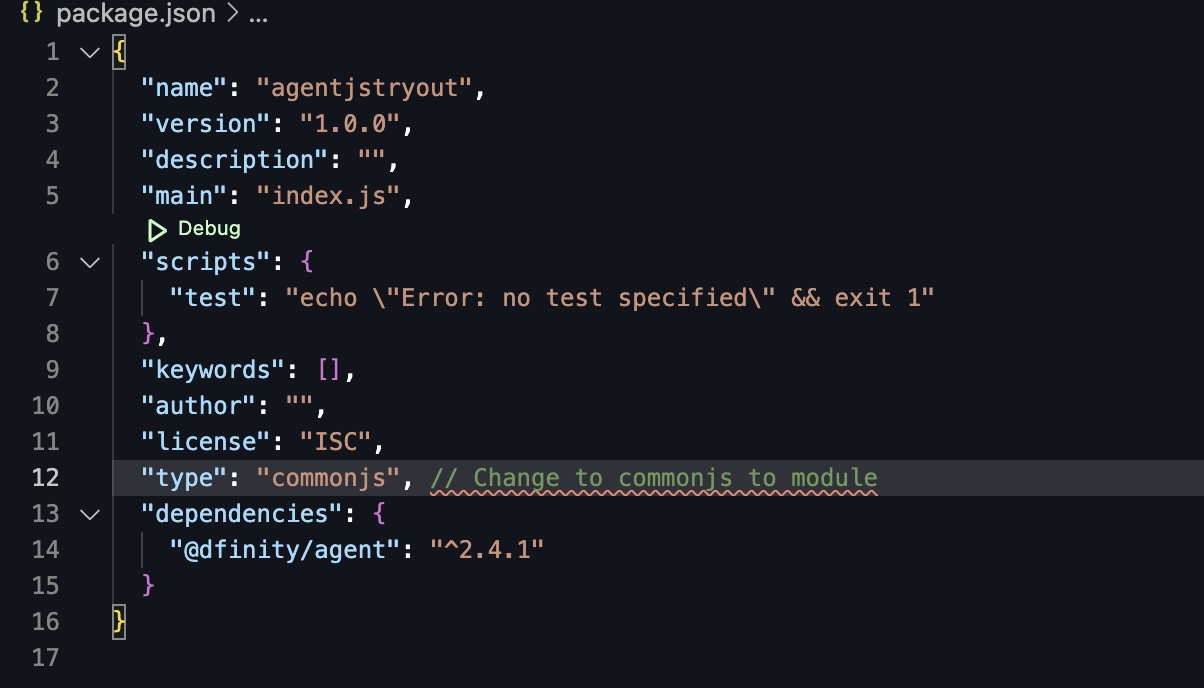Click line number 12 in the gutter

46,478
